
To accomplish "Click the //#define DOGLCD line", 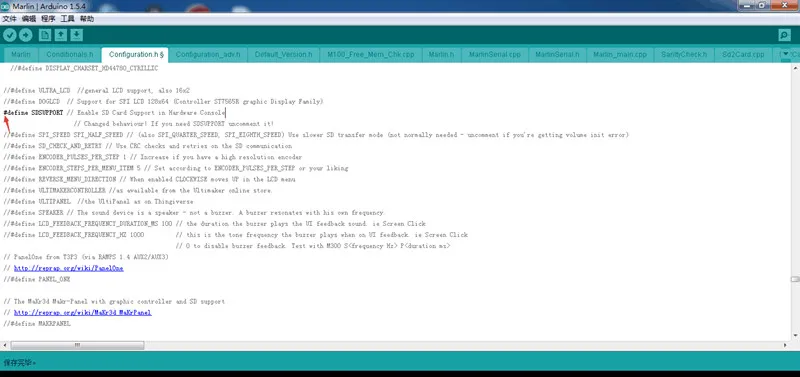I will [163, 102].
